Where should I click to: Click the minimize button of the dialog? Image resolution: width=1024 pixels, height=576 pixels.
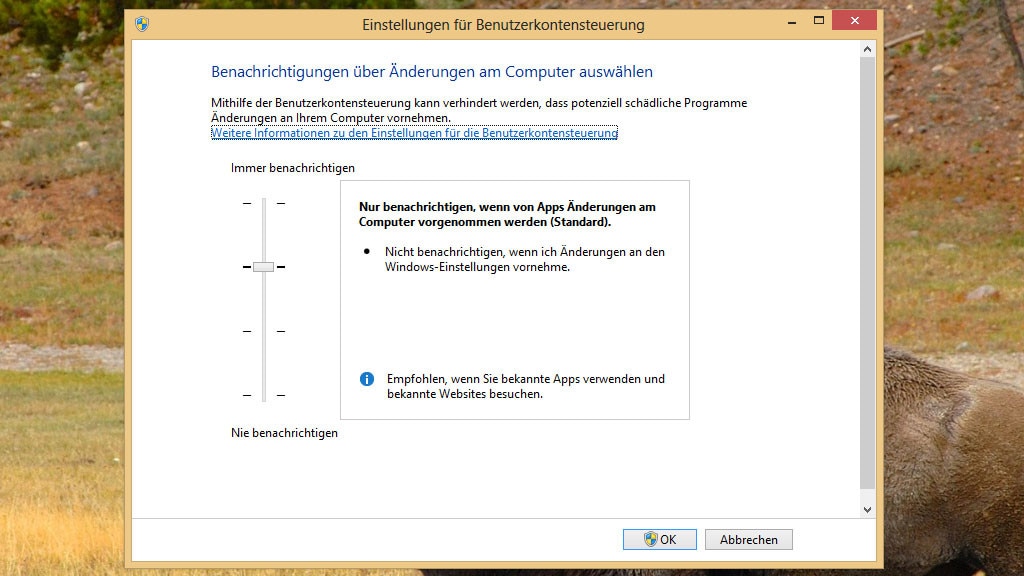[x=793, y=18]
